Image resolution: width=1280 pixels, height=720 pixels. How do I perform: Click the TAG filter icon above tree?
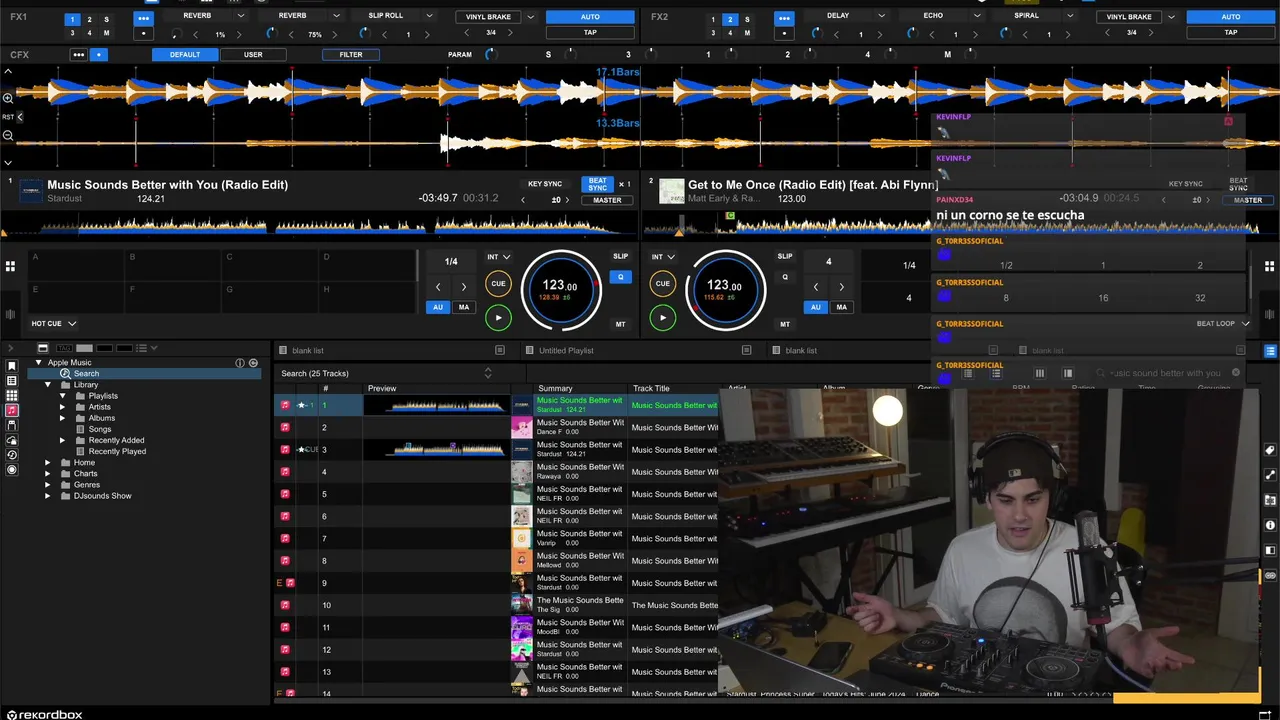(65, 348)
